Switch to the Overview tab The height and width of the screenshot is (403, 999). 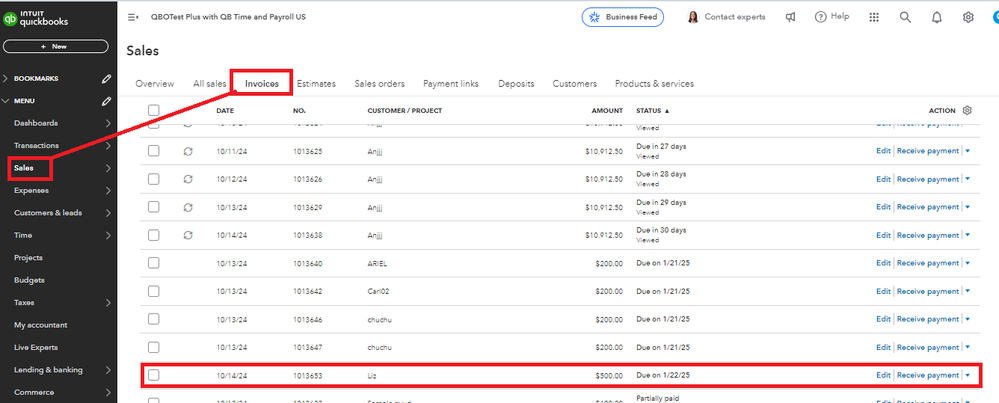coord(155,83)
